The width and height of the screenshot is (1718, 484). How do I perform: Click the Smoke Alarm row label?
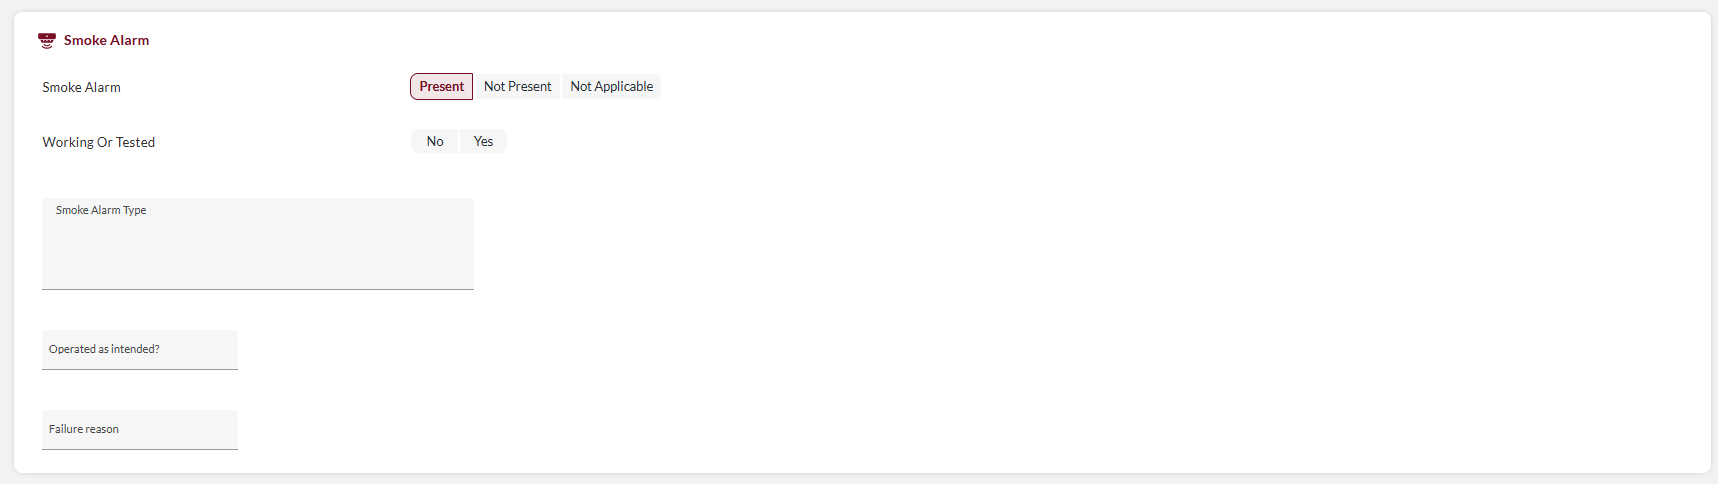coord(81,88)
